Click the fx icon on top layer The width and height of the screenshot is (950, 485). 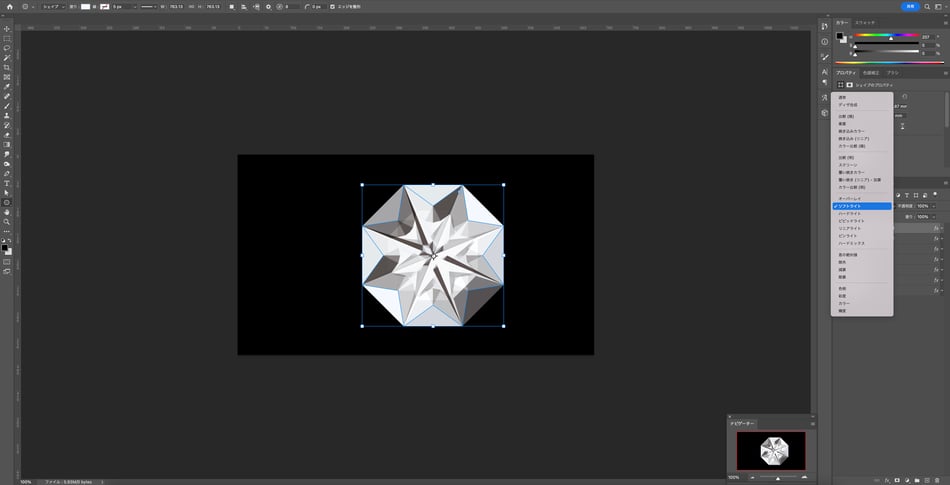coord(937,228)
